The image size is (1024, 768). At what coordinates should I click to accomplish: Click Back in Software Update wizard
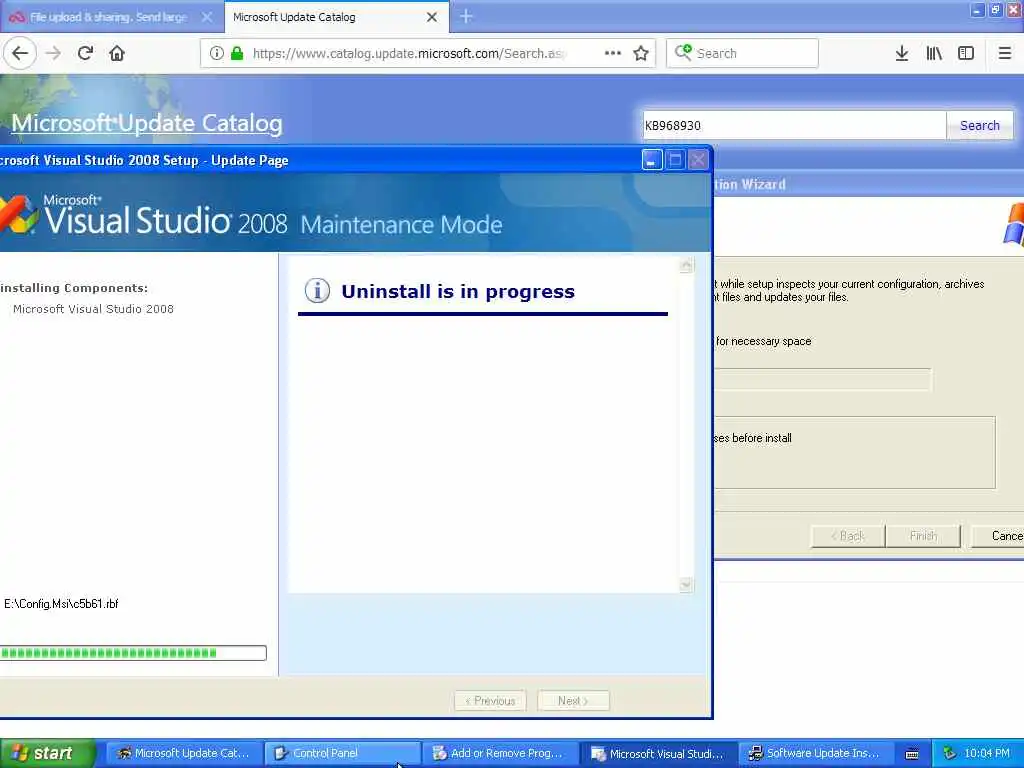coord(848,536)
